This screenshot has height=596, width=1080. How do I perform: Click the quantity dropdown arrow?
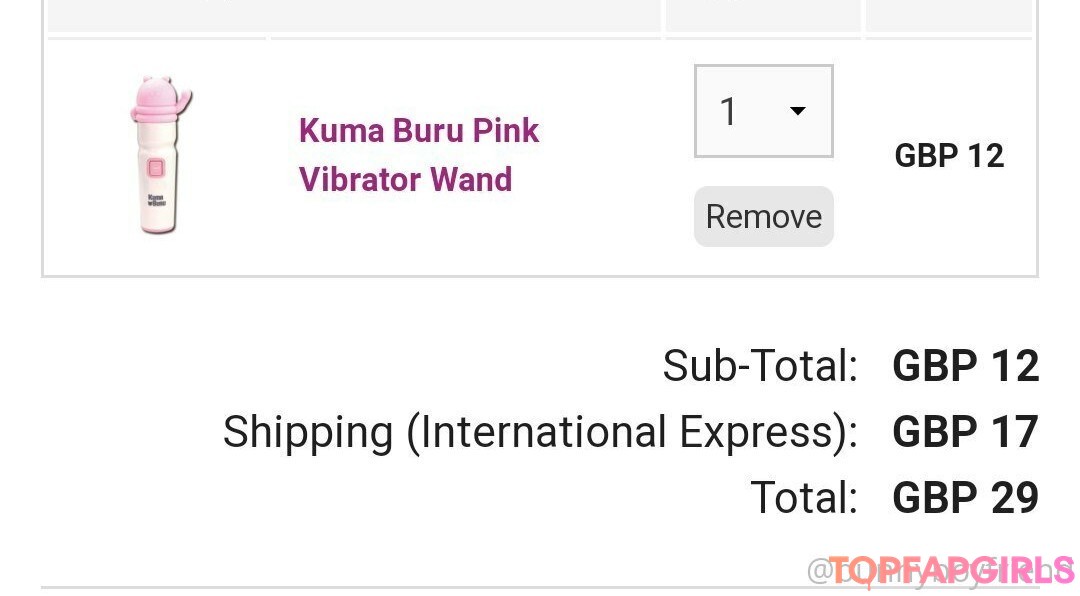(798, 111)
